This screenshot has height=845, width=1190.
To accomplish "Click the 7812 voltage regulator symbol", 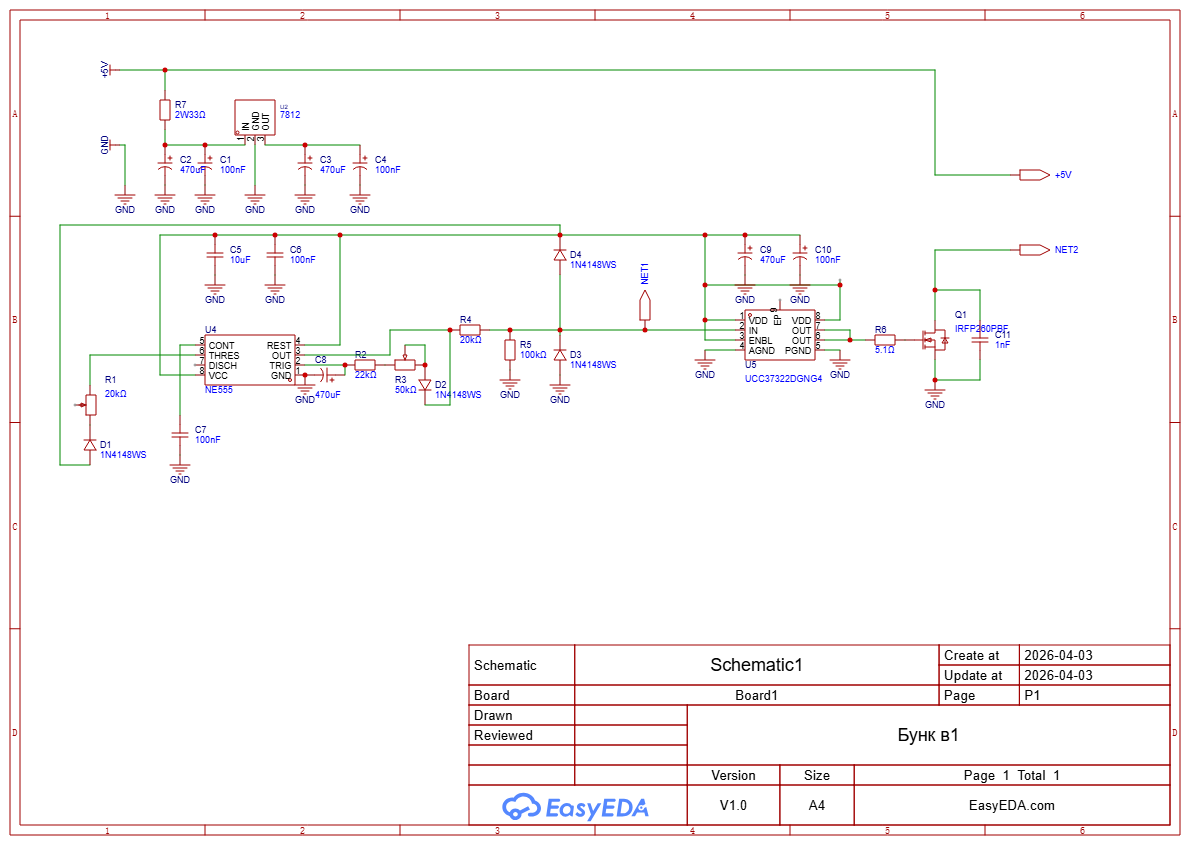I will tap(254, 117).
